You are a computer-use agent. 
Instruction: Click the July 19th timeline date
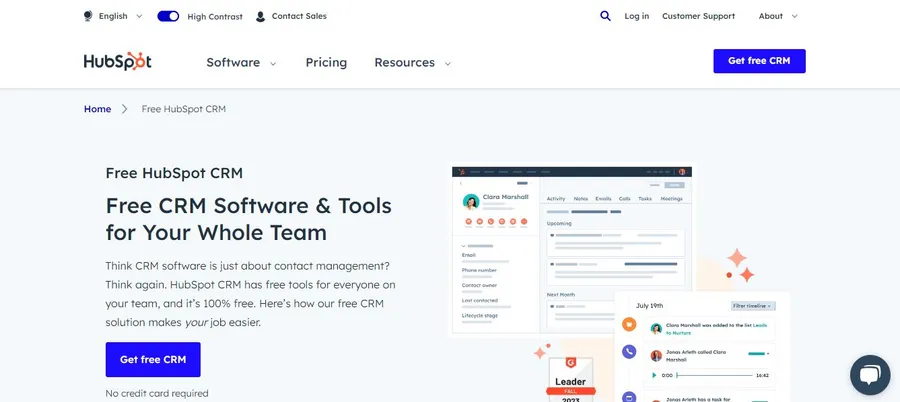pyautogui.click(x=649, y=306)
